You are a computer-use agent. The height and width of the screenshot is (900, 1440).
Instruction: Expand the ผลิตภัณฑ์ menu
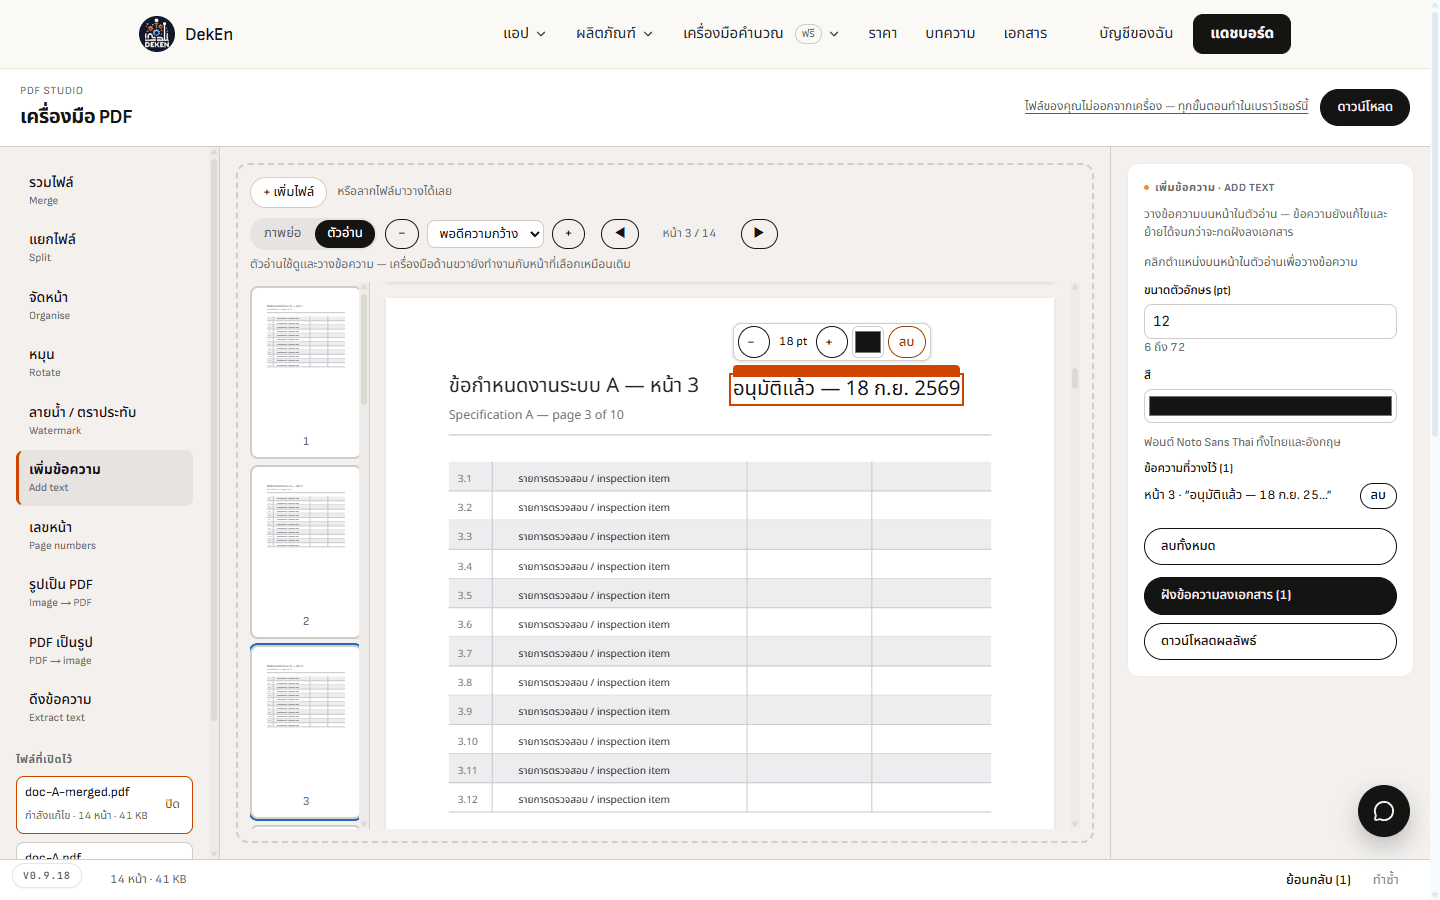tap(615, 34)
